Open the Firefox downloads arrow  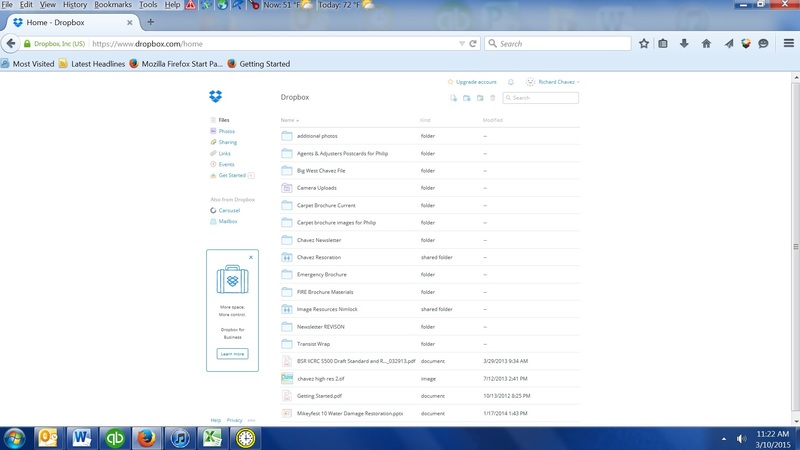point(684,44)
